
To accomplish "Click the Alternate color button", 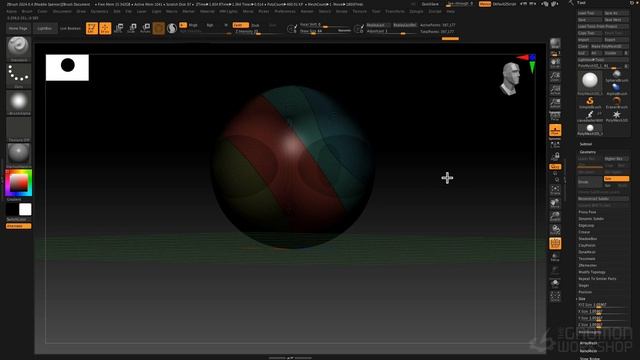I will tap(18, 226).
